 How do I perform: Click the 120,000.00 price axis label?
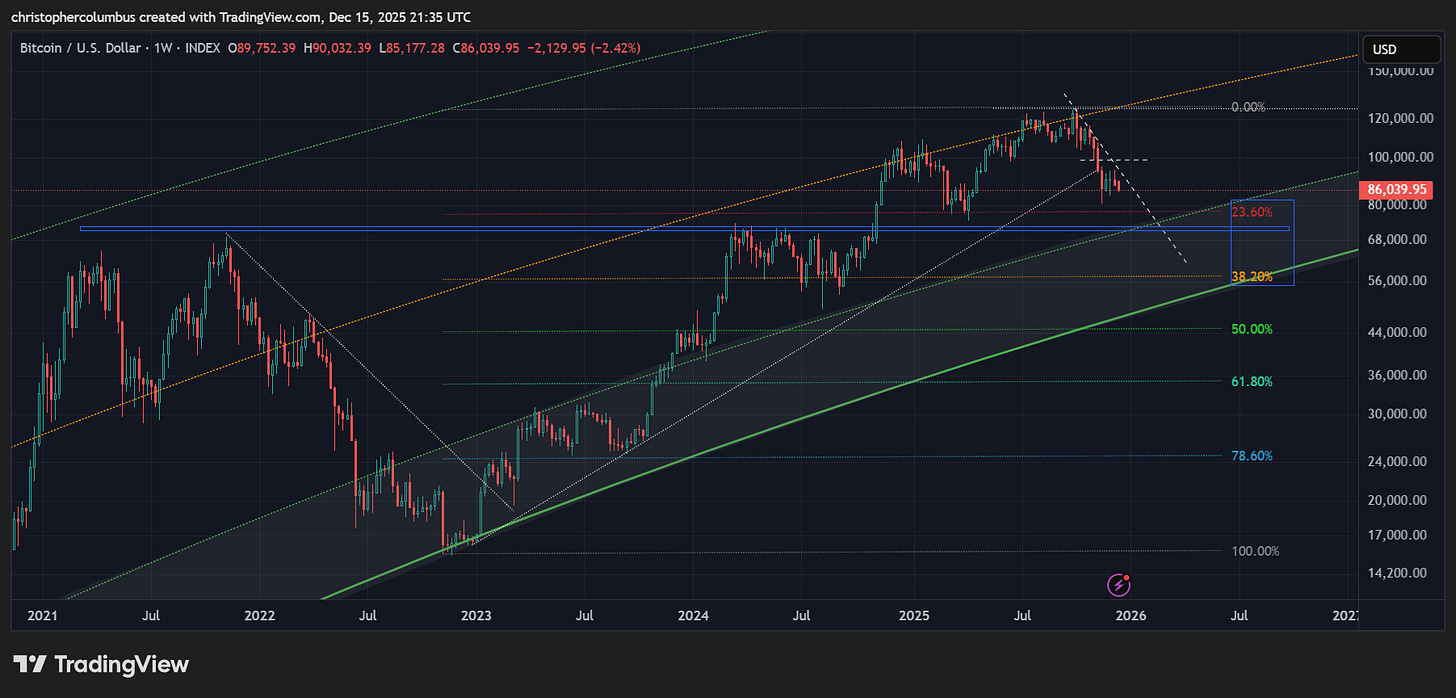pyautogui.click(x=1400, y=118)
